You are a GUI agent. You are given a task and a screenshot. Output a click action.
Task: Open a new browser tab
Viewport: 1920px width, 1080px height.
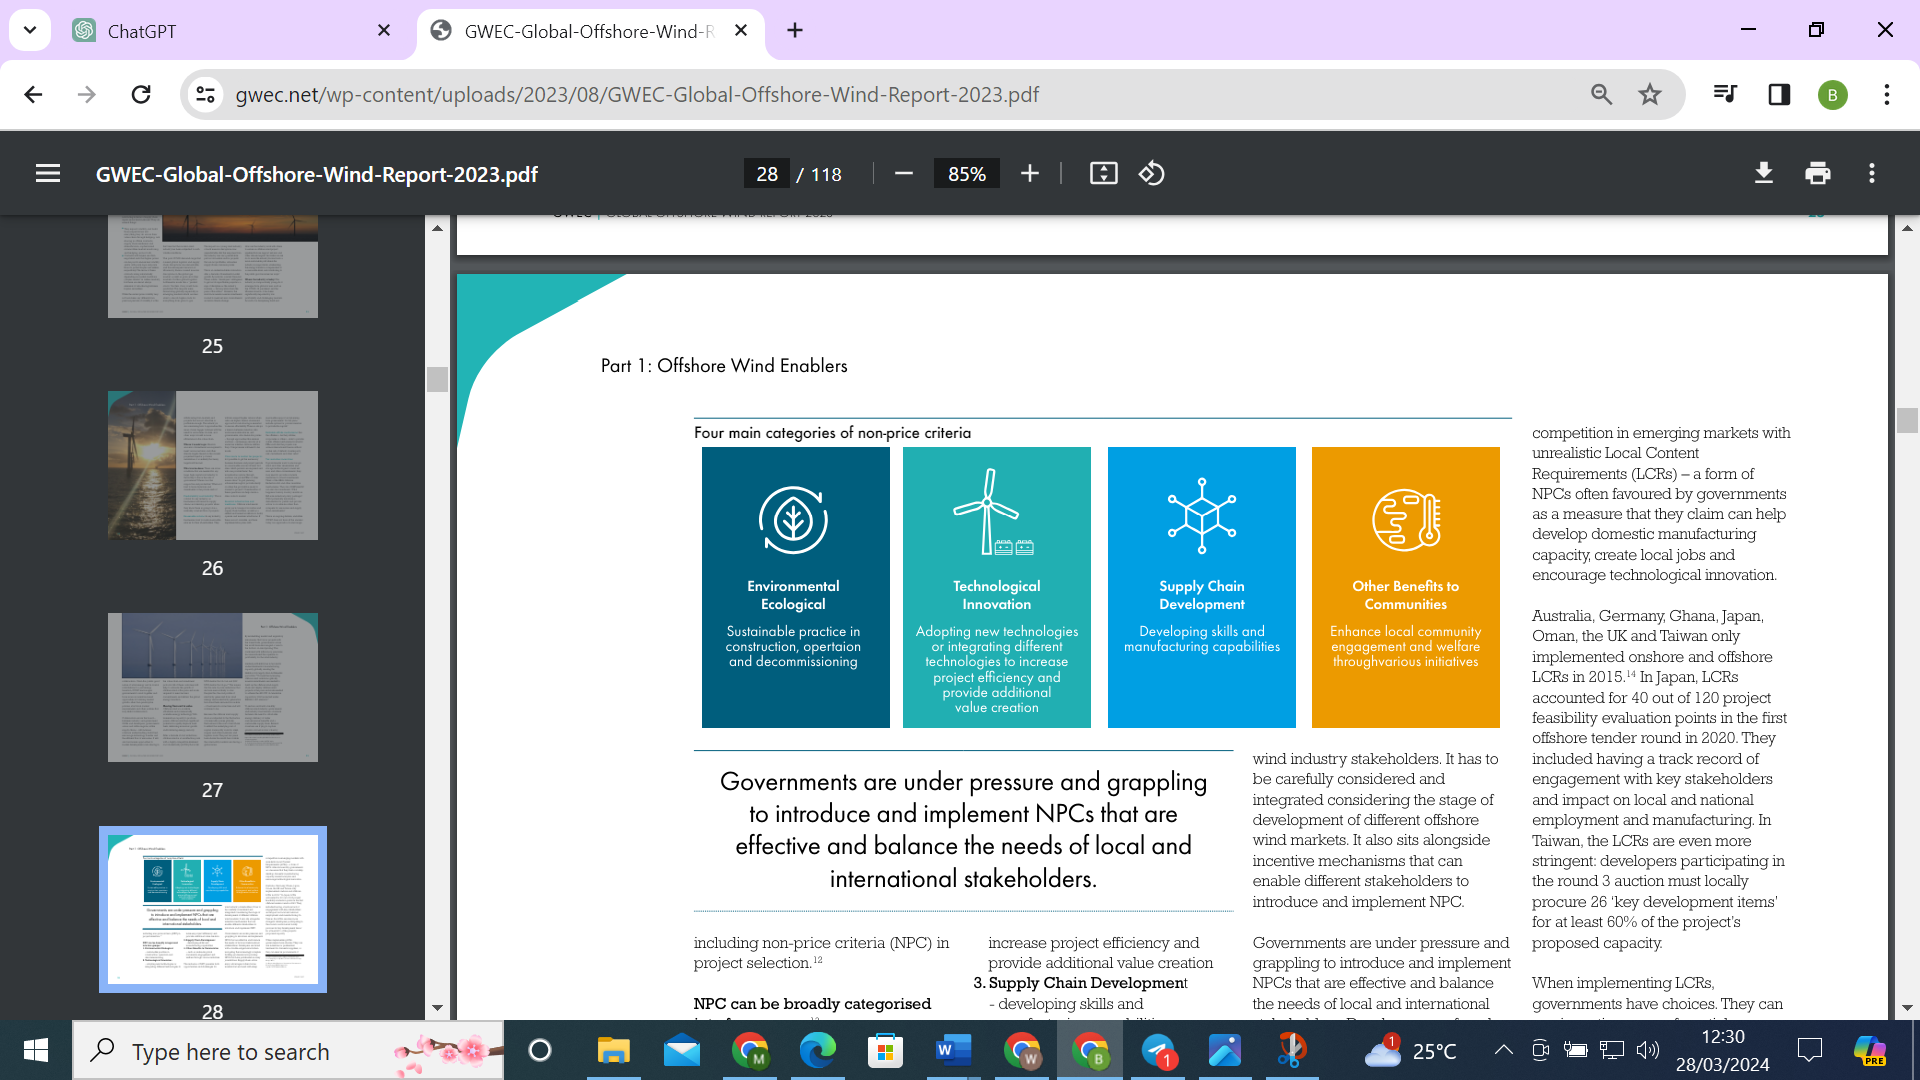(x=795, y=31)
